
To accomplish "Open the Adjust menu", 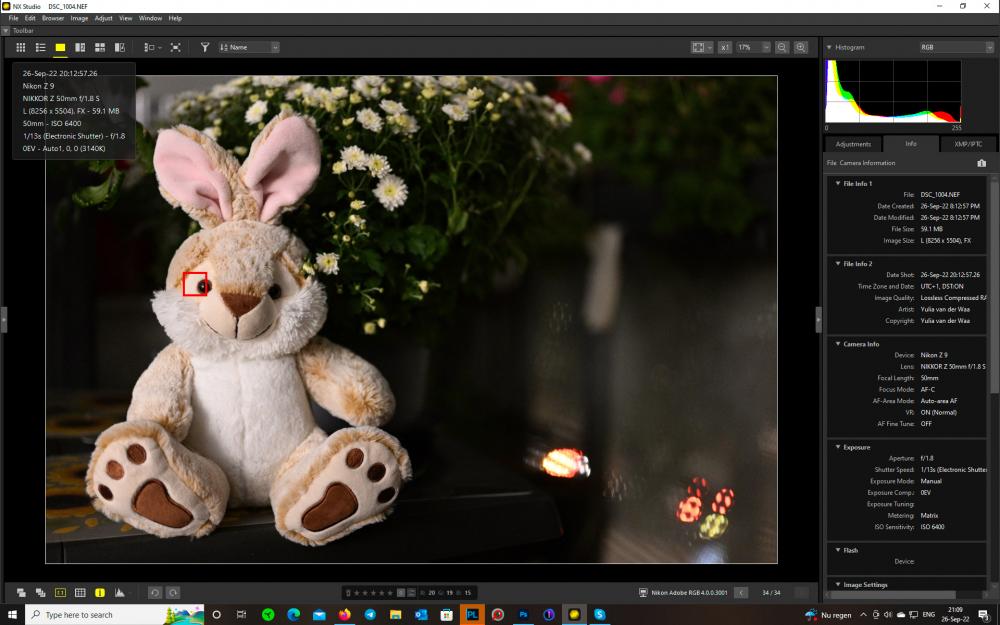I will click(103, 18).
